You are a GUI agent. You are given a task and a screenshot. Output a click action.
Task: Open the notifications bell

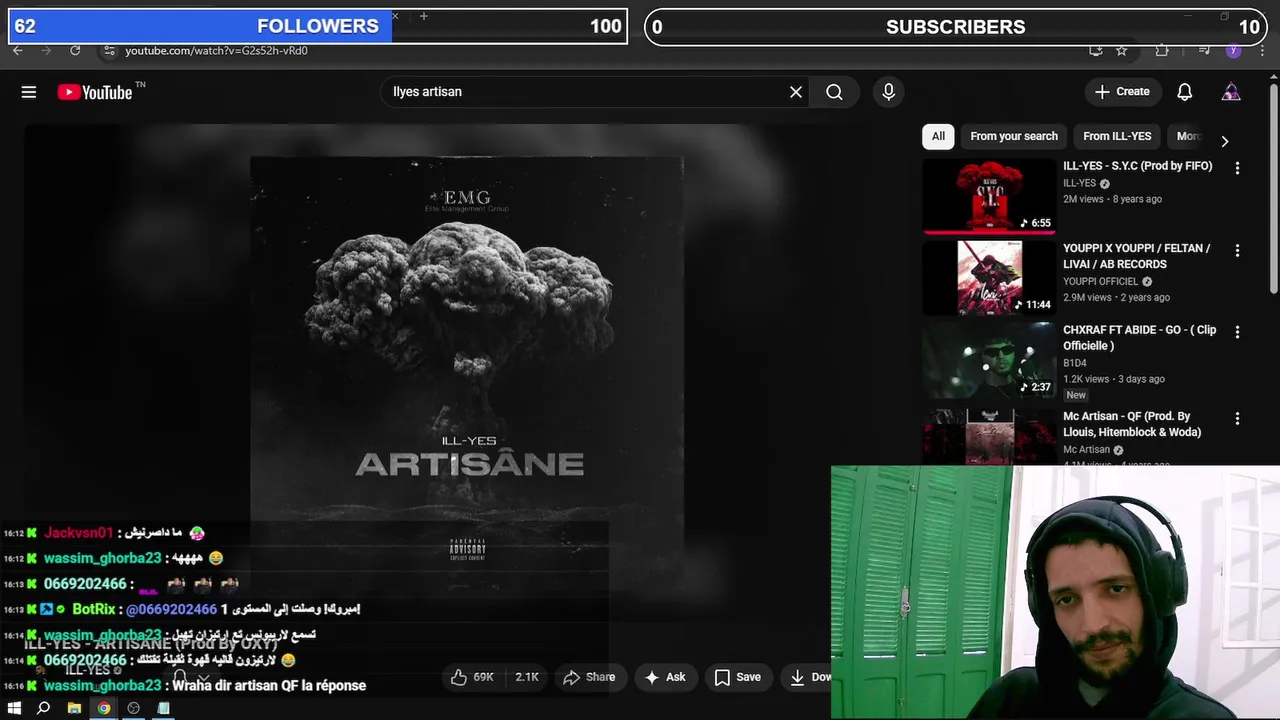tap(1184, 92)
